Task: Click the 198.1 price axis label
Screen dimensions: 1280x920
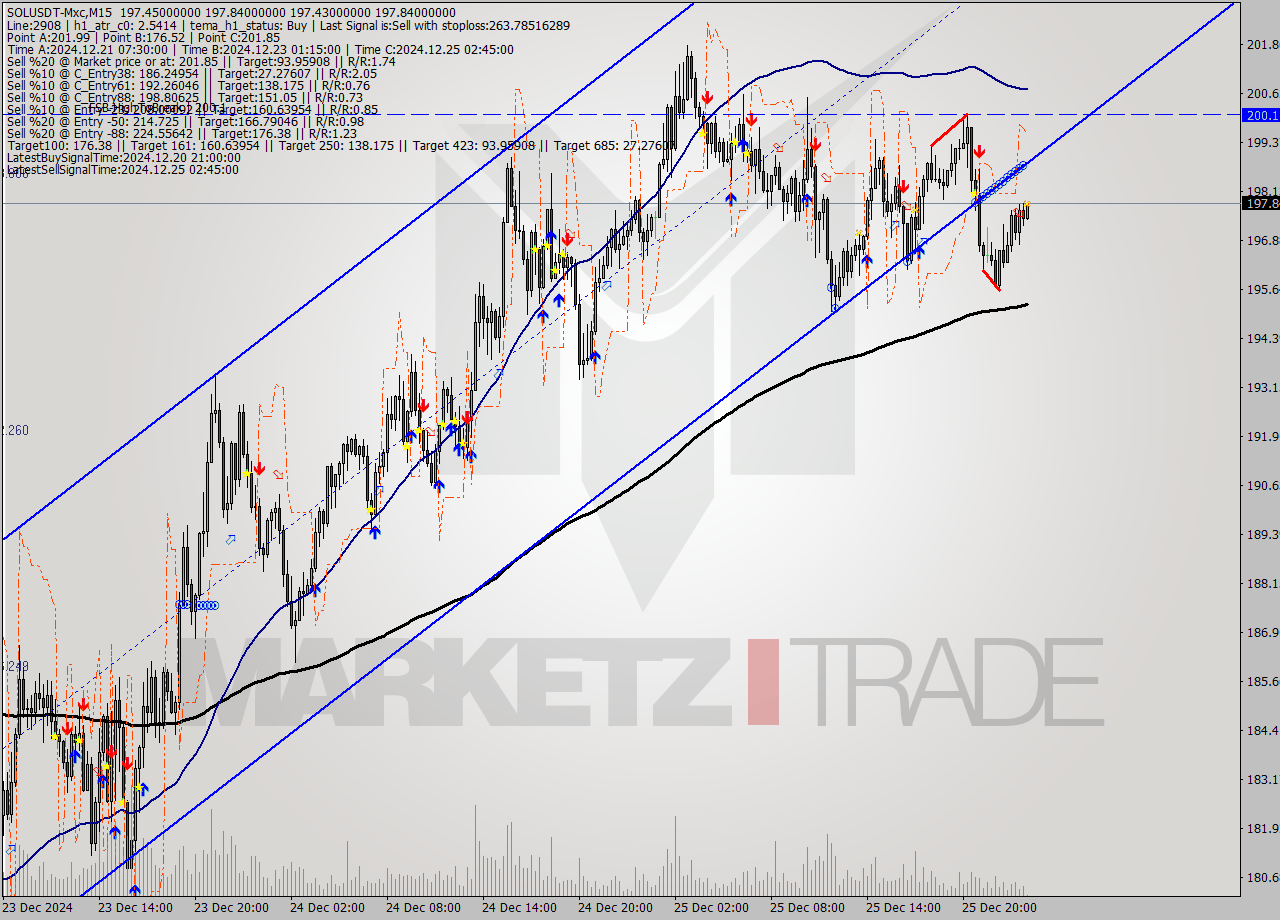Action: click(1262, 191)
